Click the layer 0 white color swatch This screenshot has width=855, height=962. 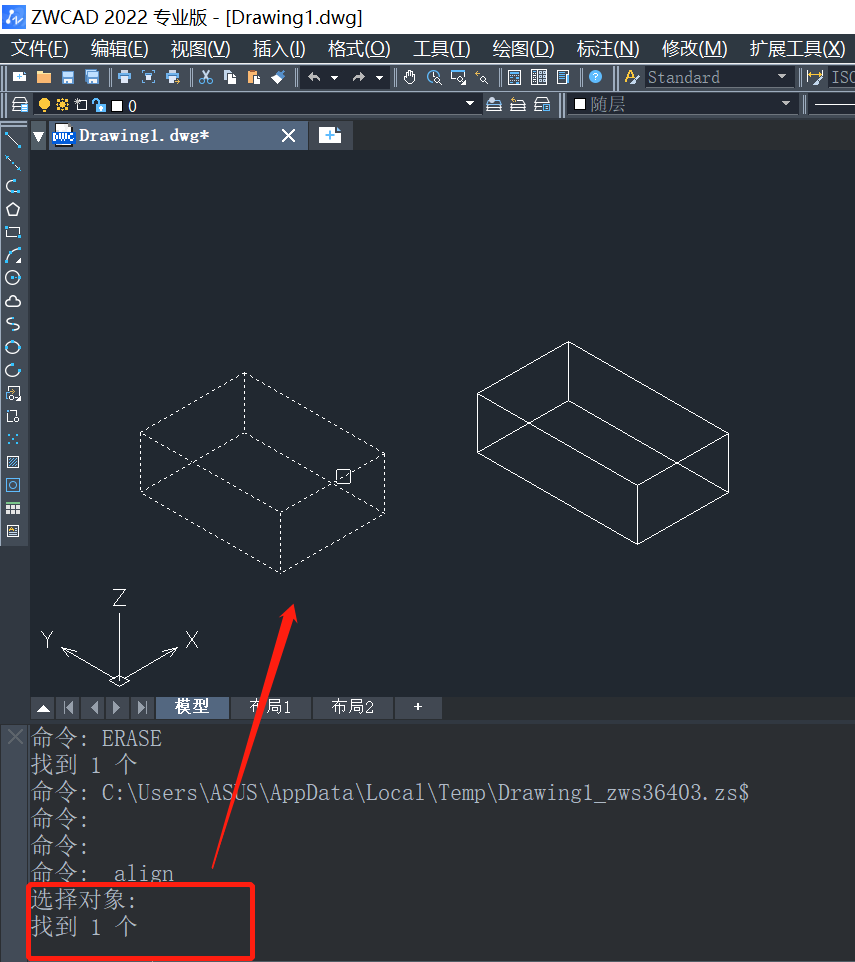pos(117,106)
